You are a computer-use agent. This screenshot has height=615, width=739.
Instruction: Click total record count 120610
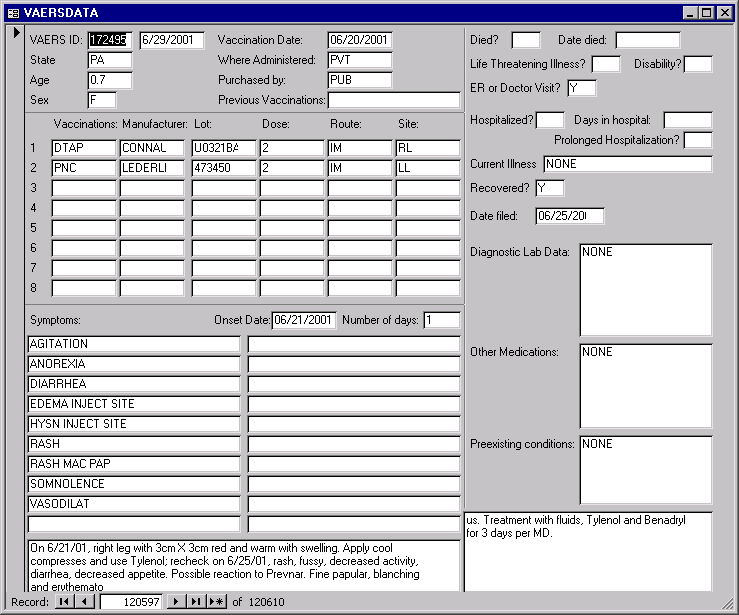[x=267, y=602]
